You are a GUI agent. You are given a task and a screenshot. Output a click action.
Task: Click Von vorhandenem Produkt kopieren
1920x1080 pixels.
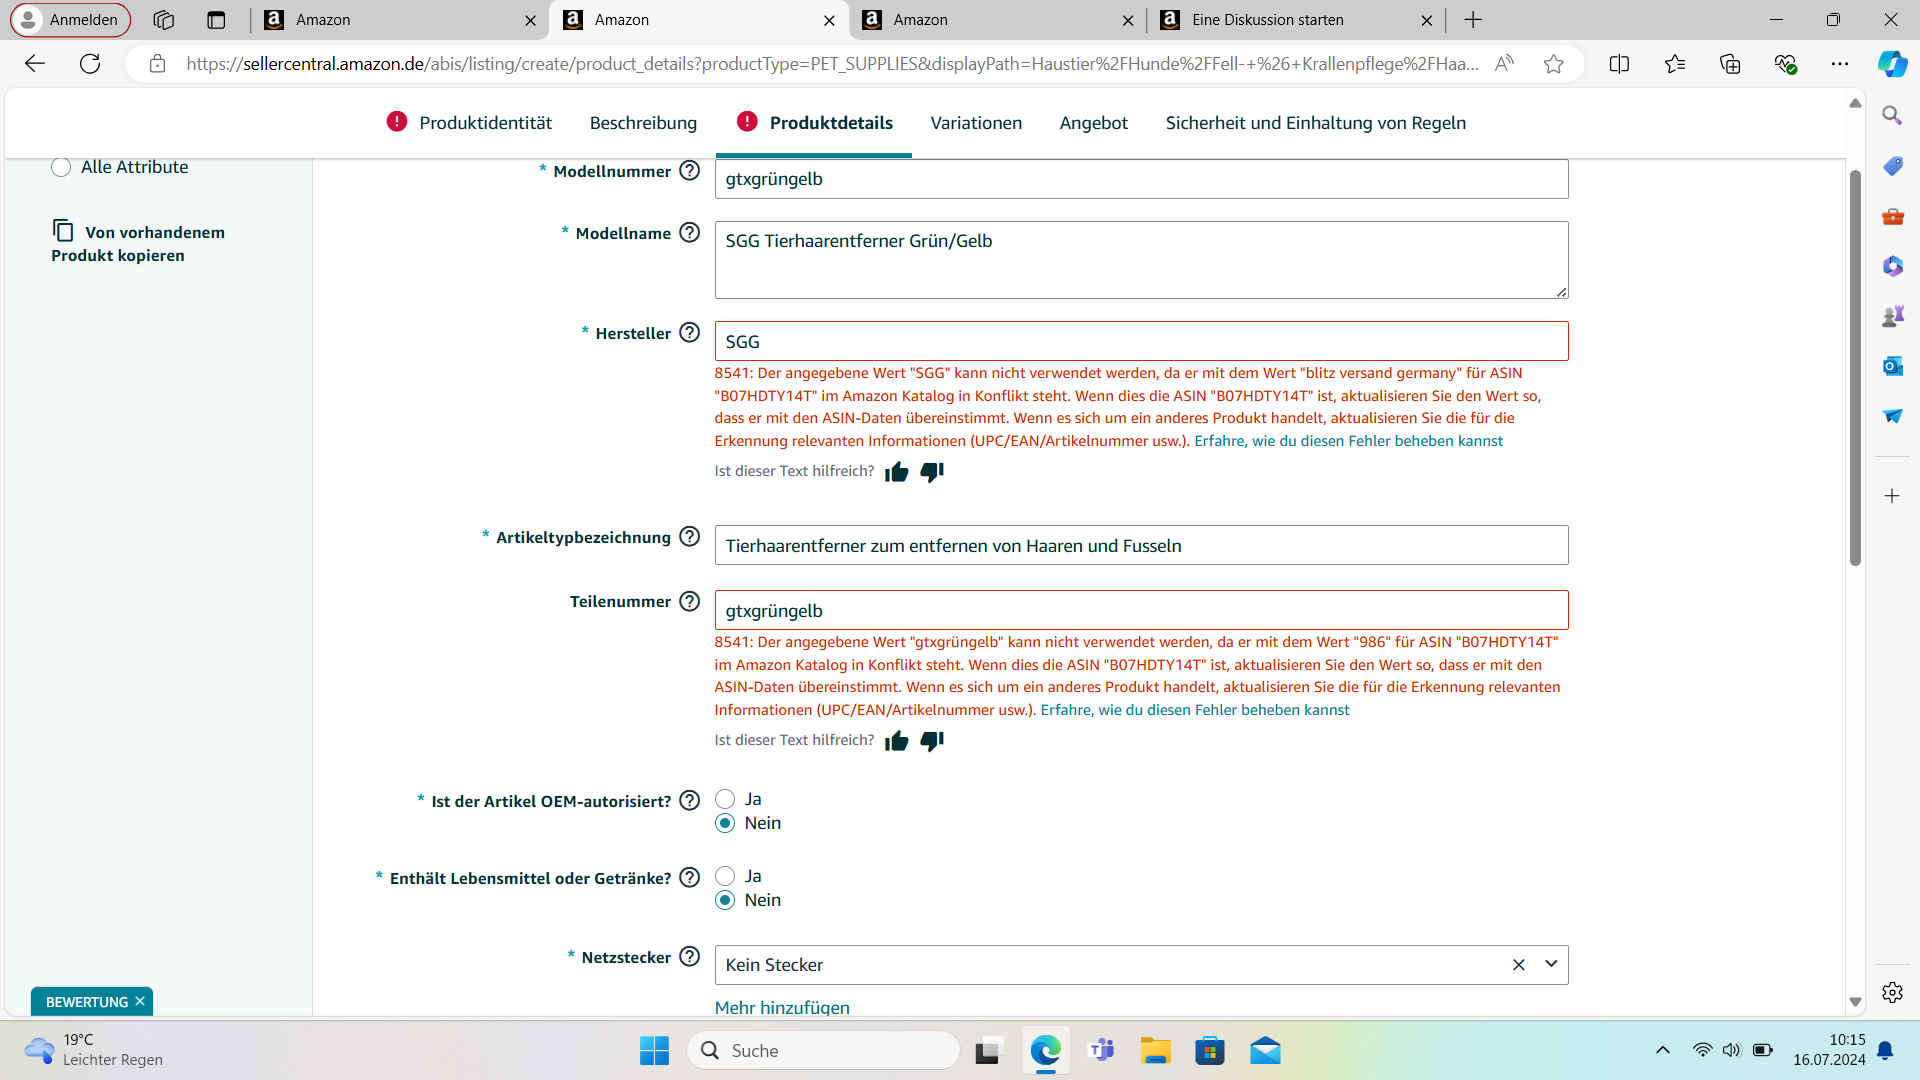[x=138, y=243]
